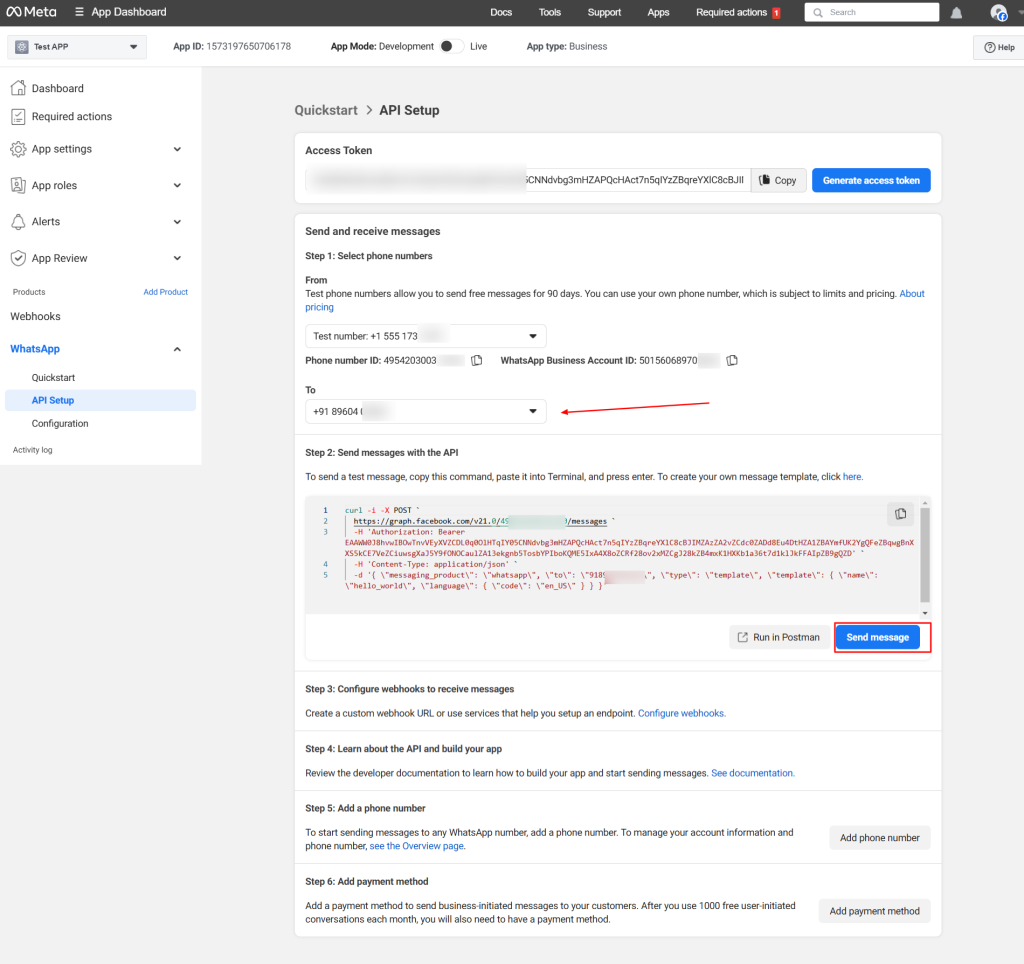Open the see the Overview page link
1024x964 pixels.
click(x=417, y=846)
